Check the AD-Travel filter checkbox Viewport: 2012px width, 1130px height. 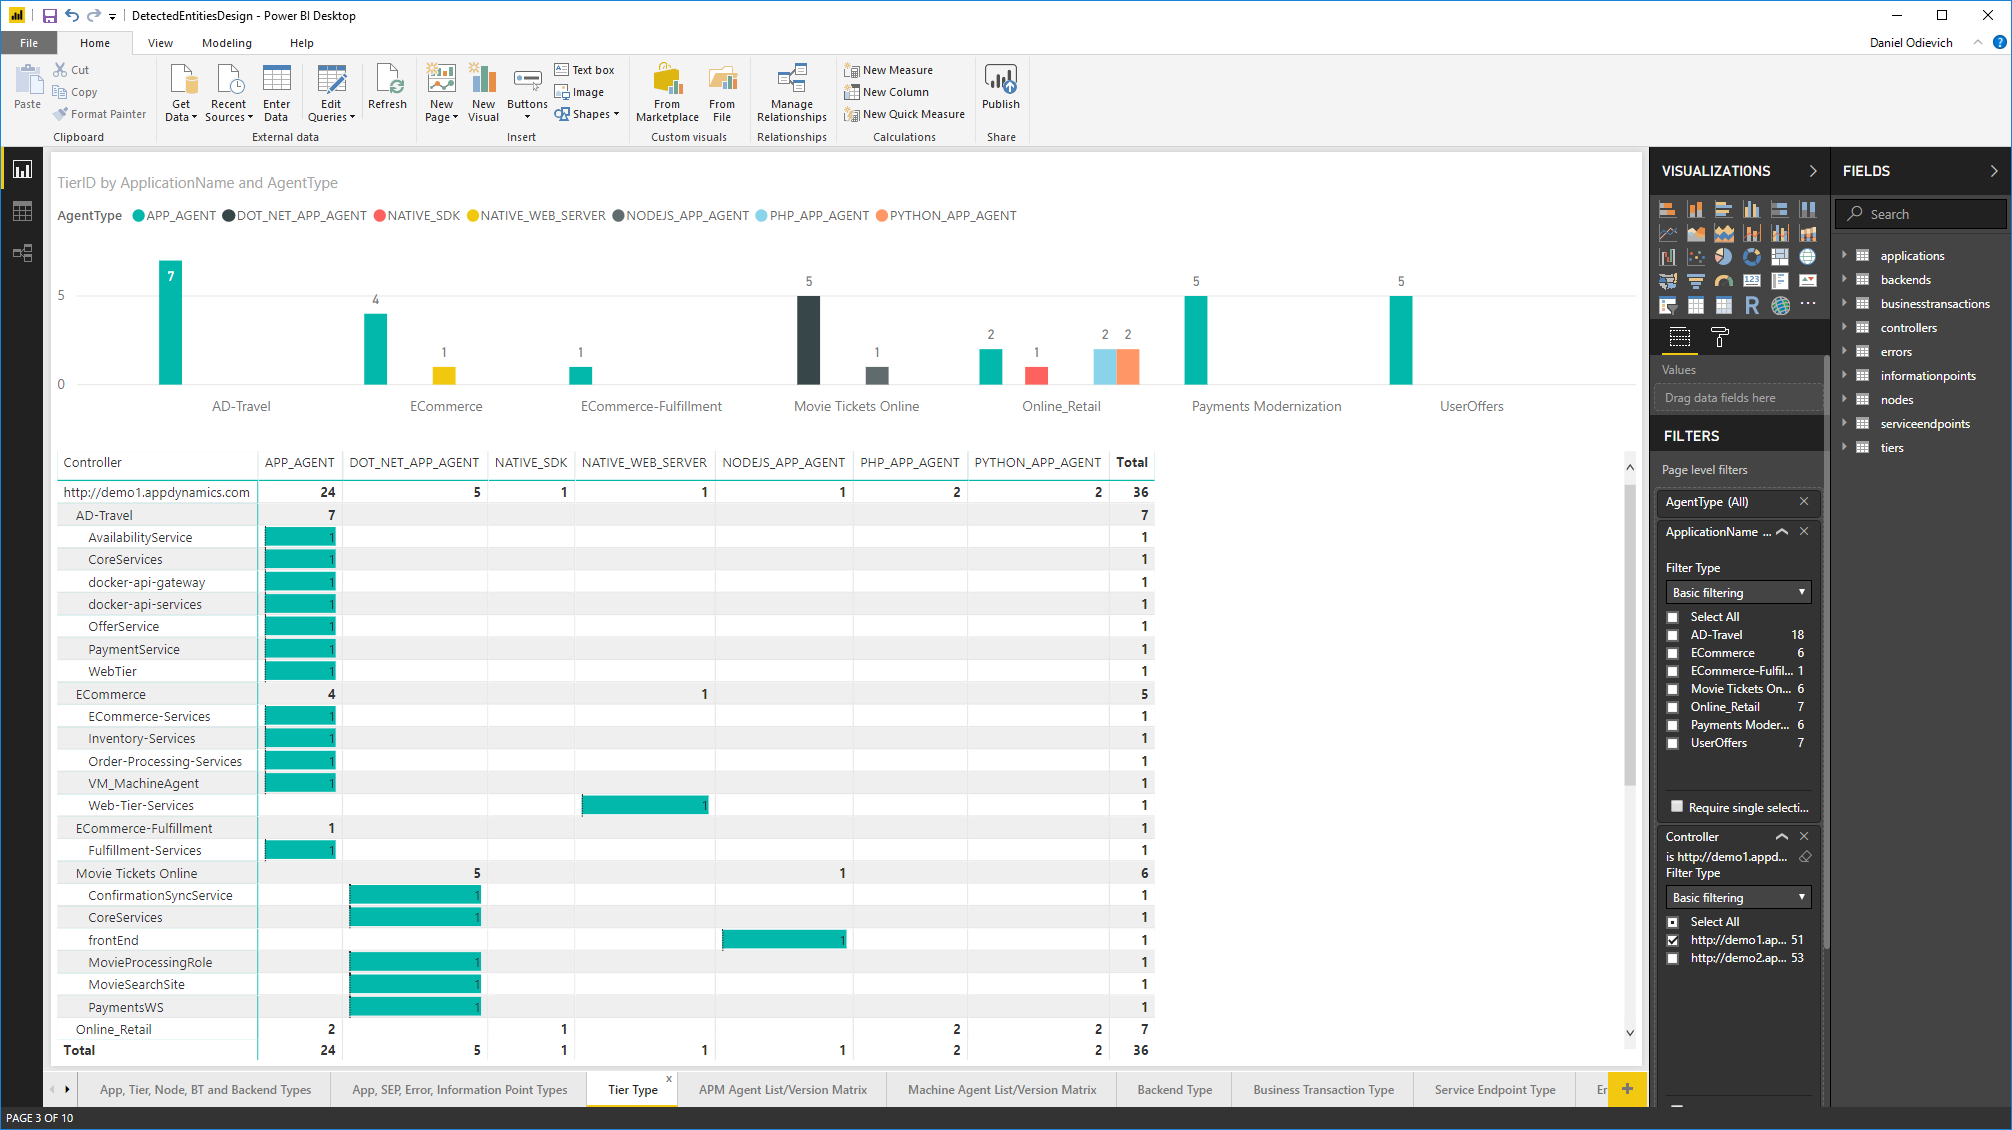[1672, 635]
